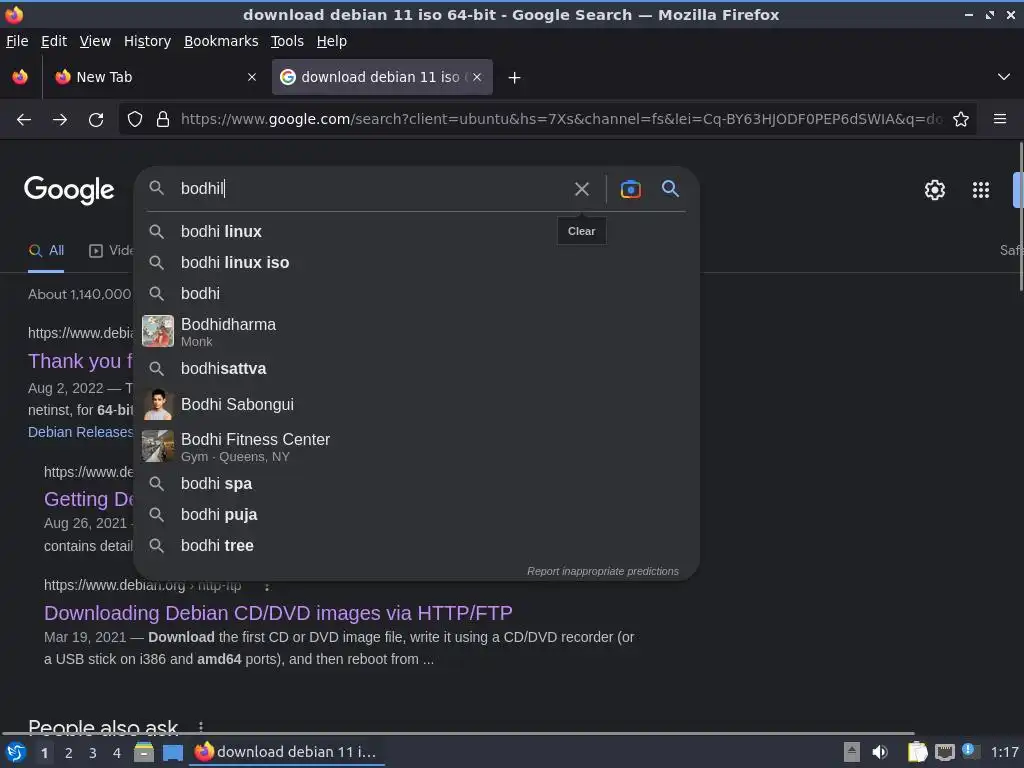Open the taskbar start menu icon
This screenshot has width=1024, height=768.
(16, 752)
